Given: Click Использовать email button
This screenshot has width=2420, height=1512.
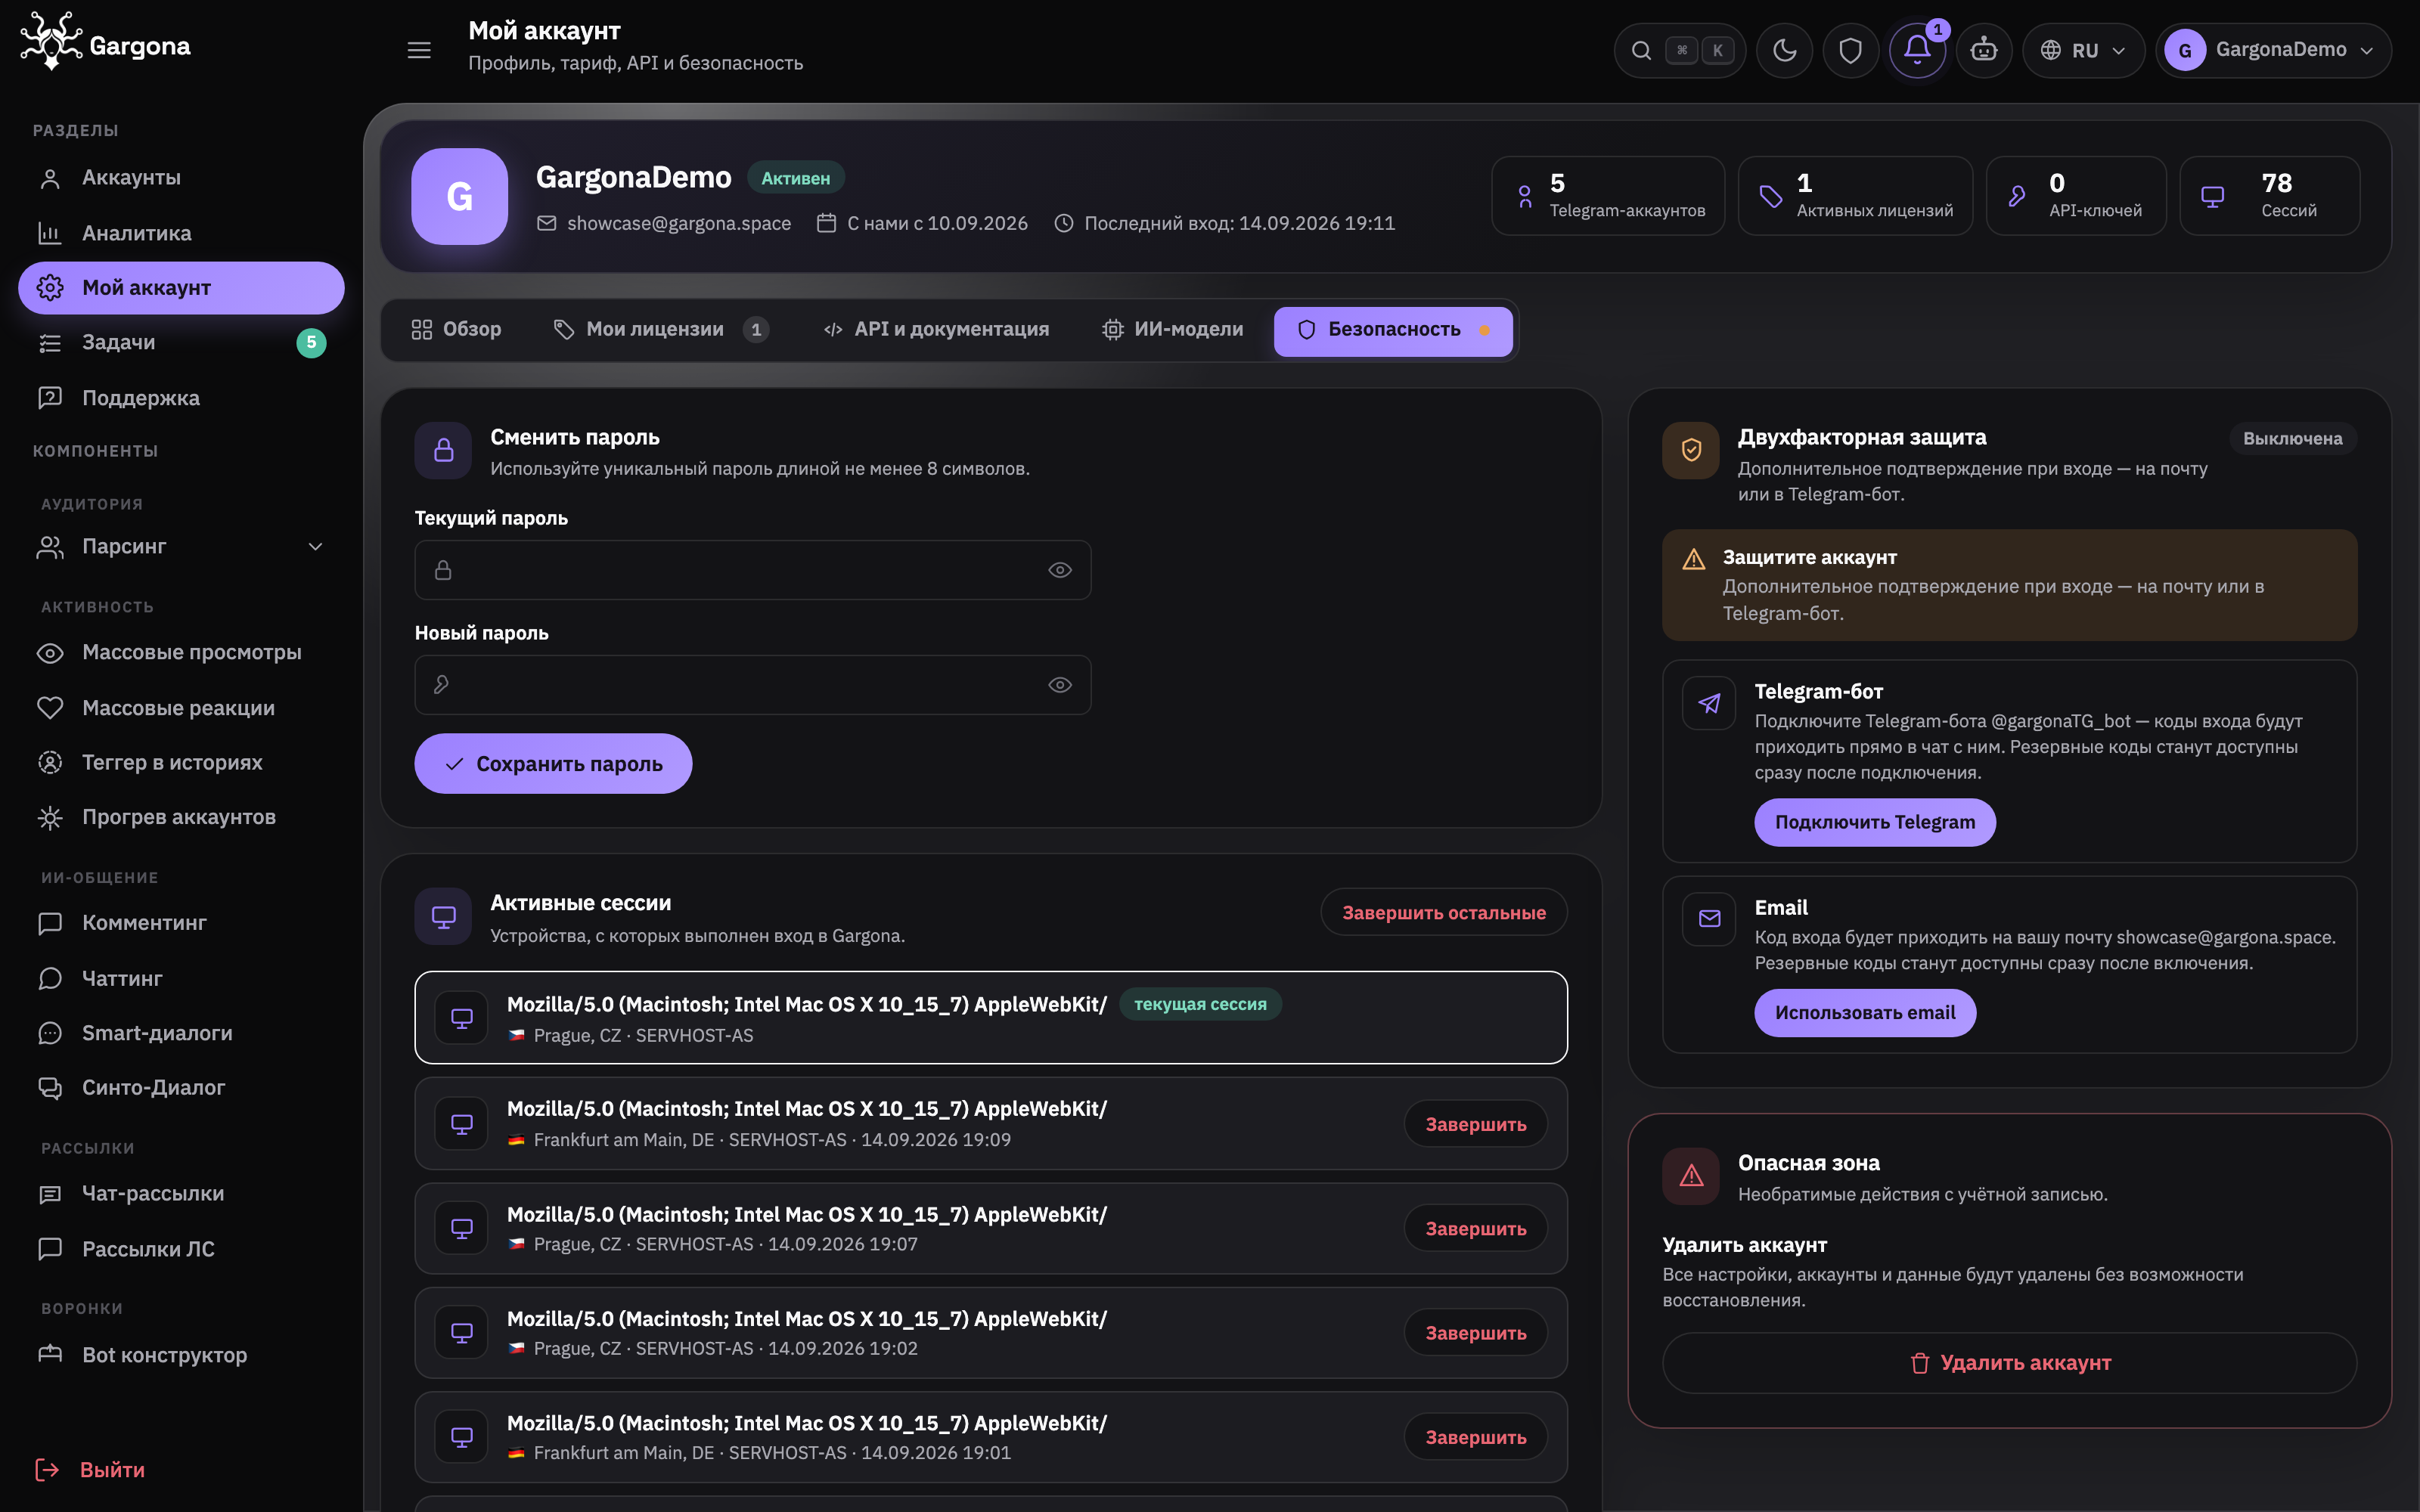Looking at the screenshot, I should [x=1865, y=1013].
